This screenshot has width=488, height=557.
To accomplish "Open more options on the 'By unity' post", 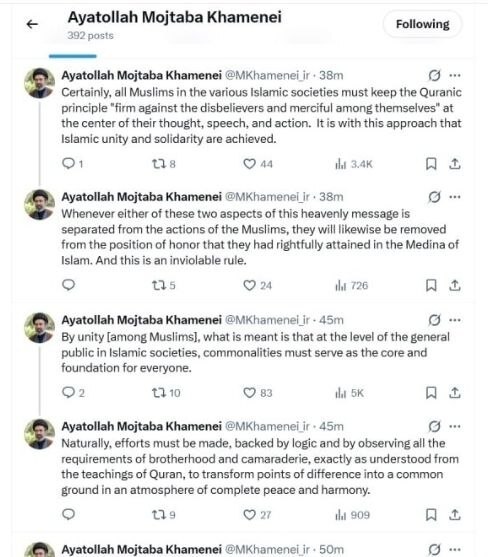I will [x=455, y=320].
